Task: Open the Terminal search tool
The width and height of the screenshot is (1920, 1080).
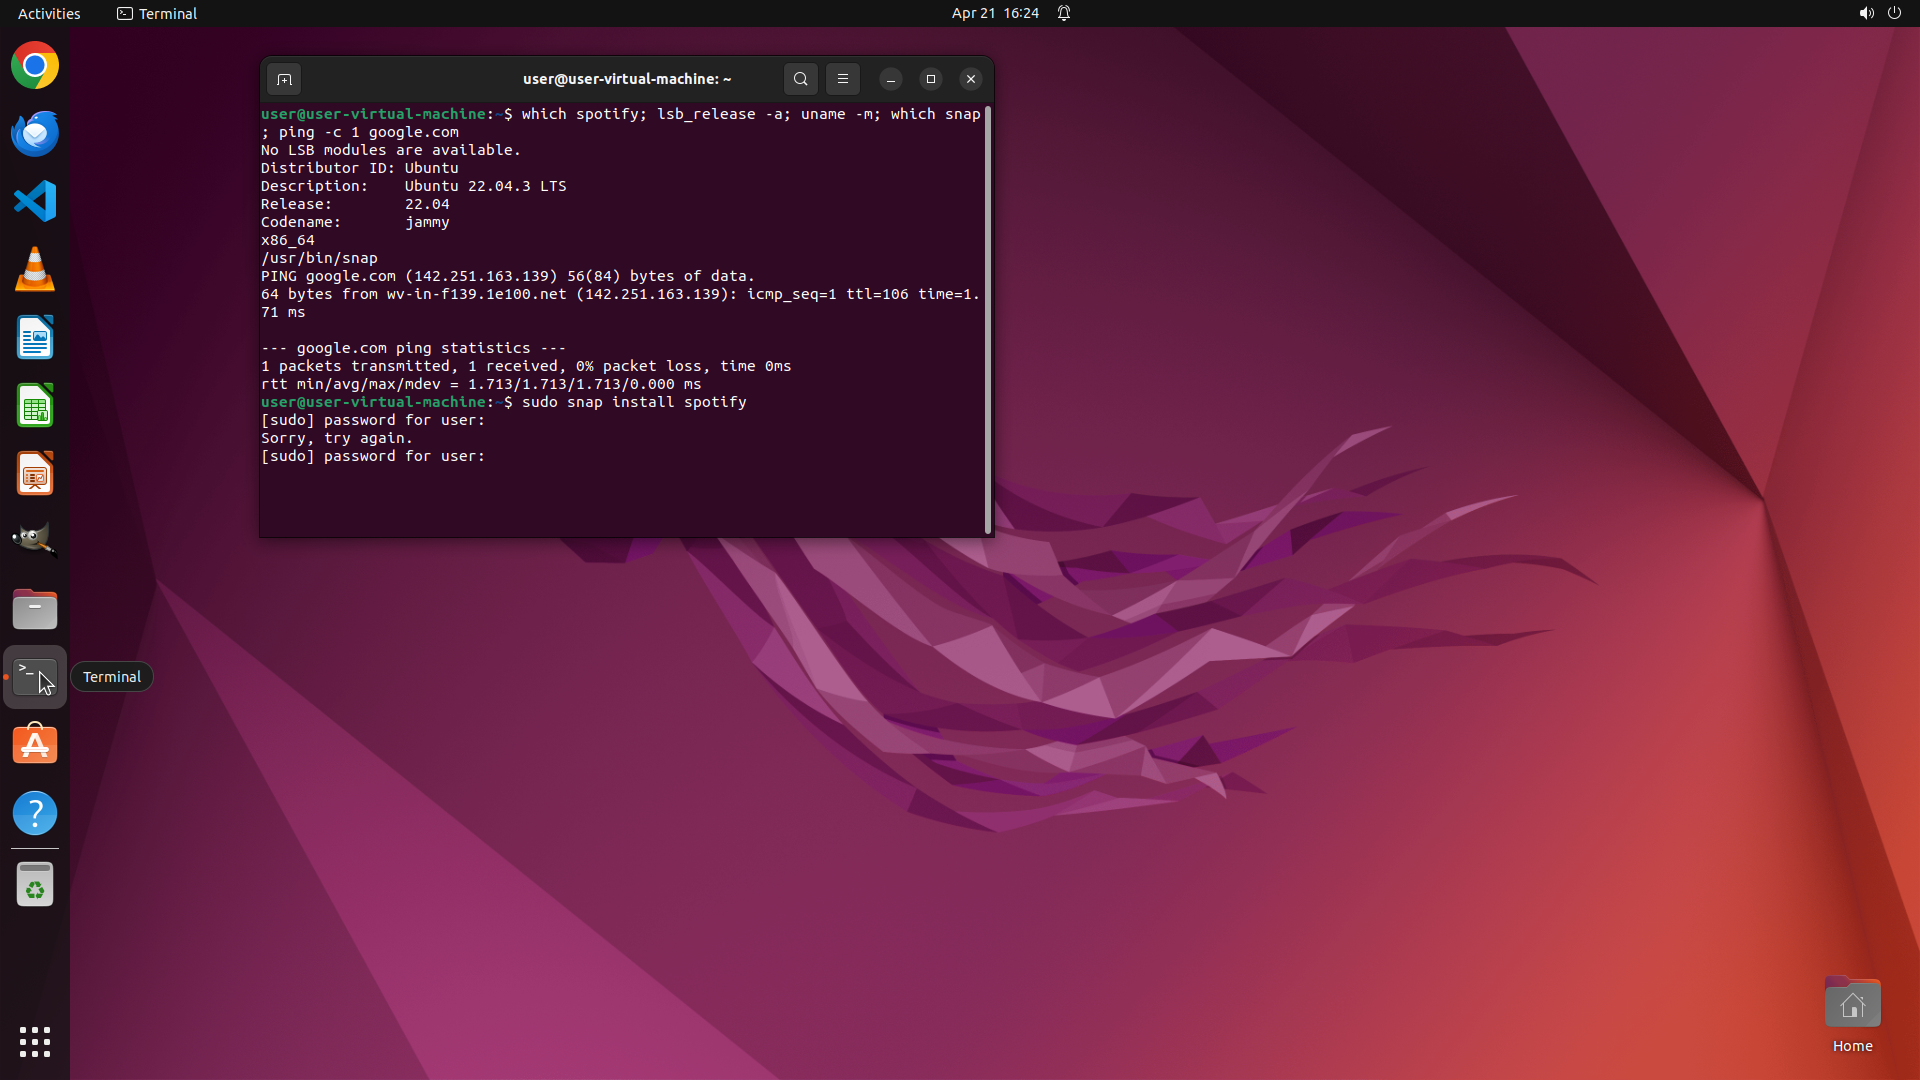Action: [800, 79]
